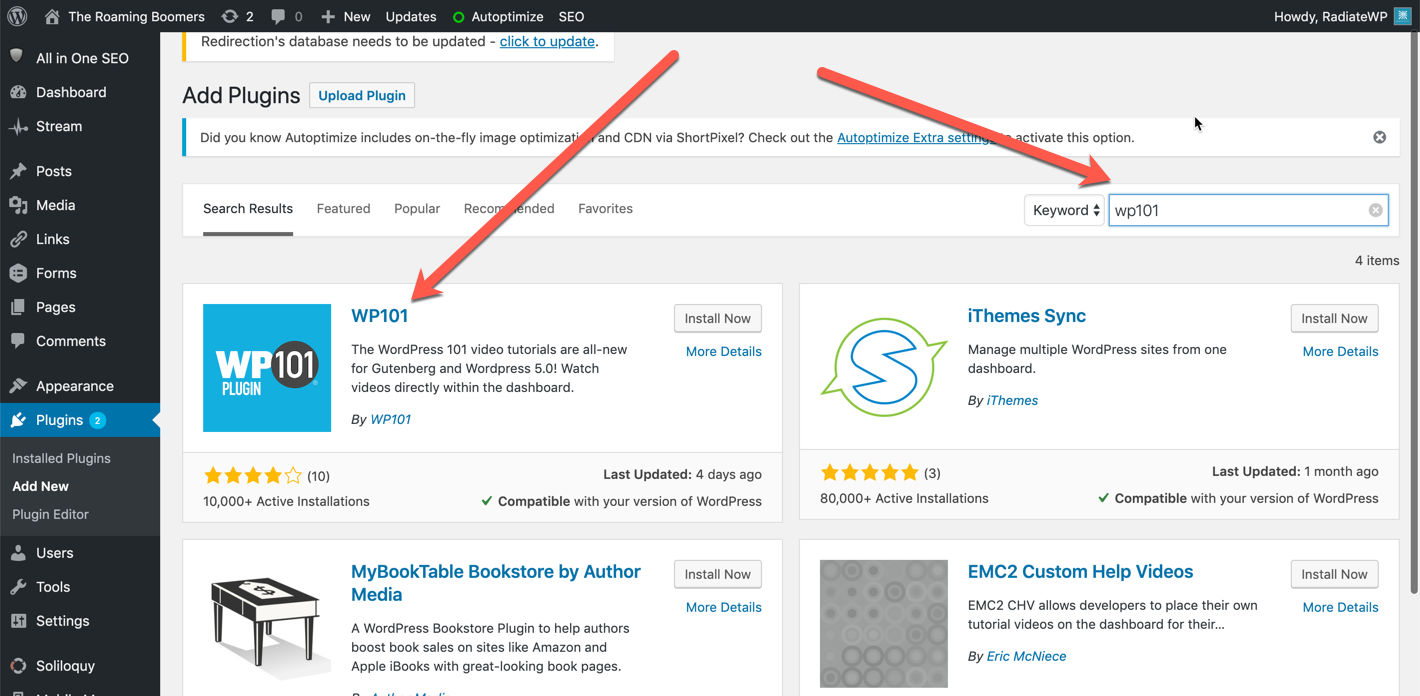The image size is (1420, 696).
Task: Dismiss the Autoptimize notice with X icon
Action: click(x=1379, y=137)
